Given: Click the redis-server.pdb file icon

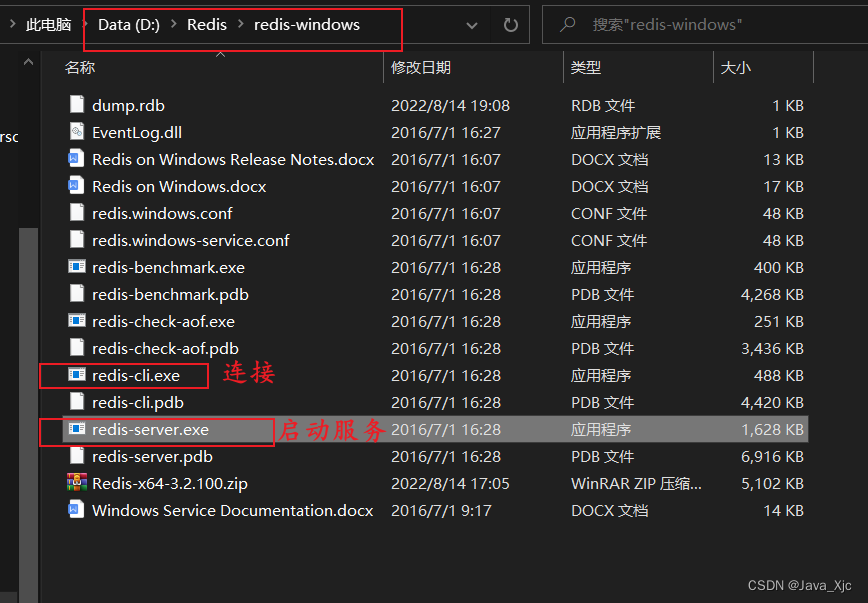Looking at the screenshot, I should coord(77,456).
